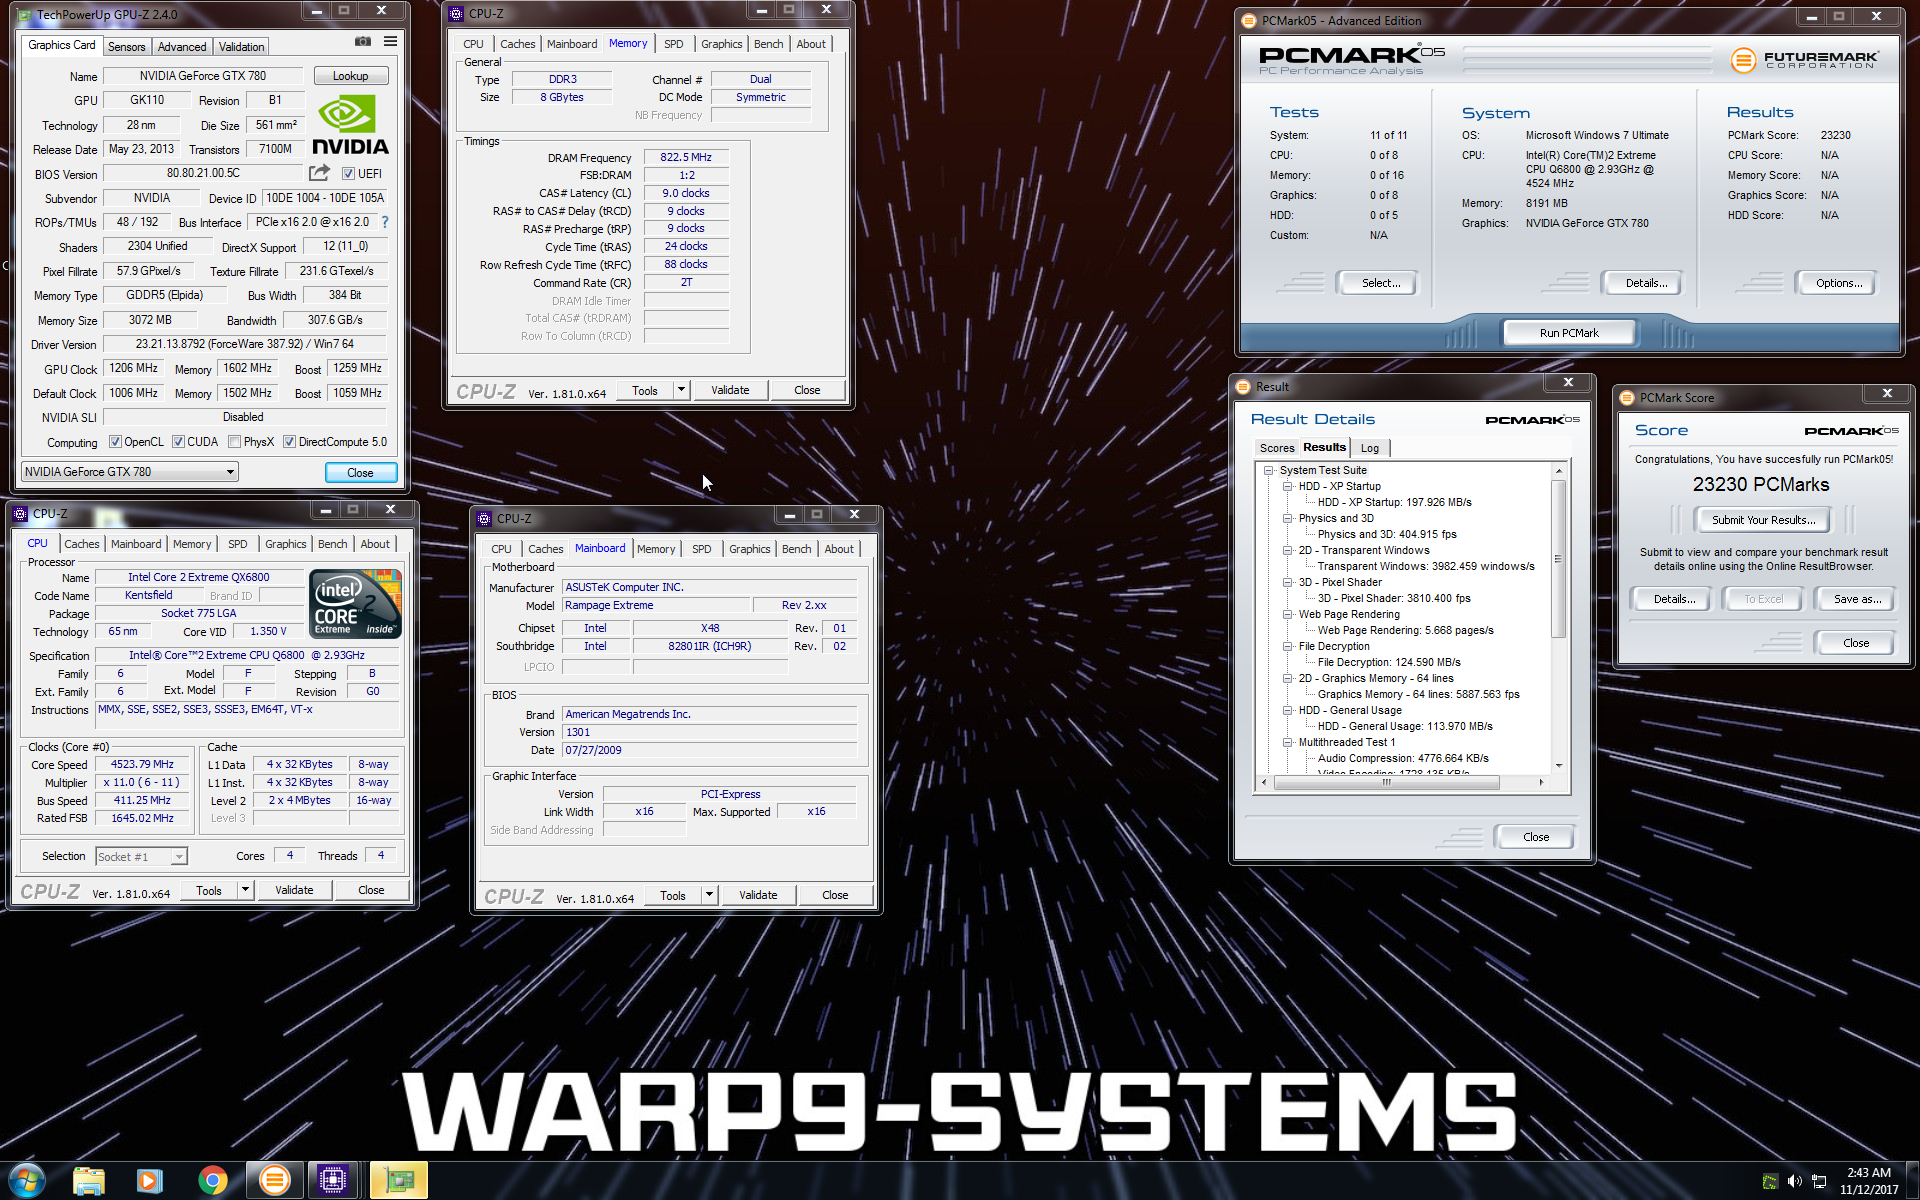Click the taskbar clock showing 2:43 AM
The image size is (1920, 1200).
[1868, 1181]
